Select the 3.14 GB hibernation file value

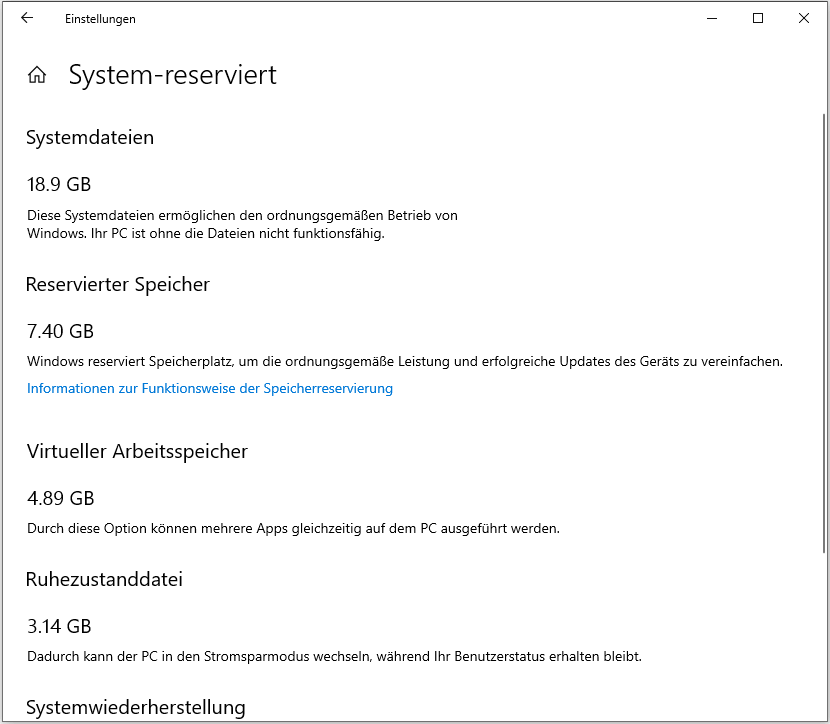click(x=60, y=626)
